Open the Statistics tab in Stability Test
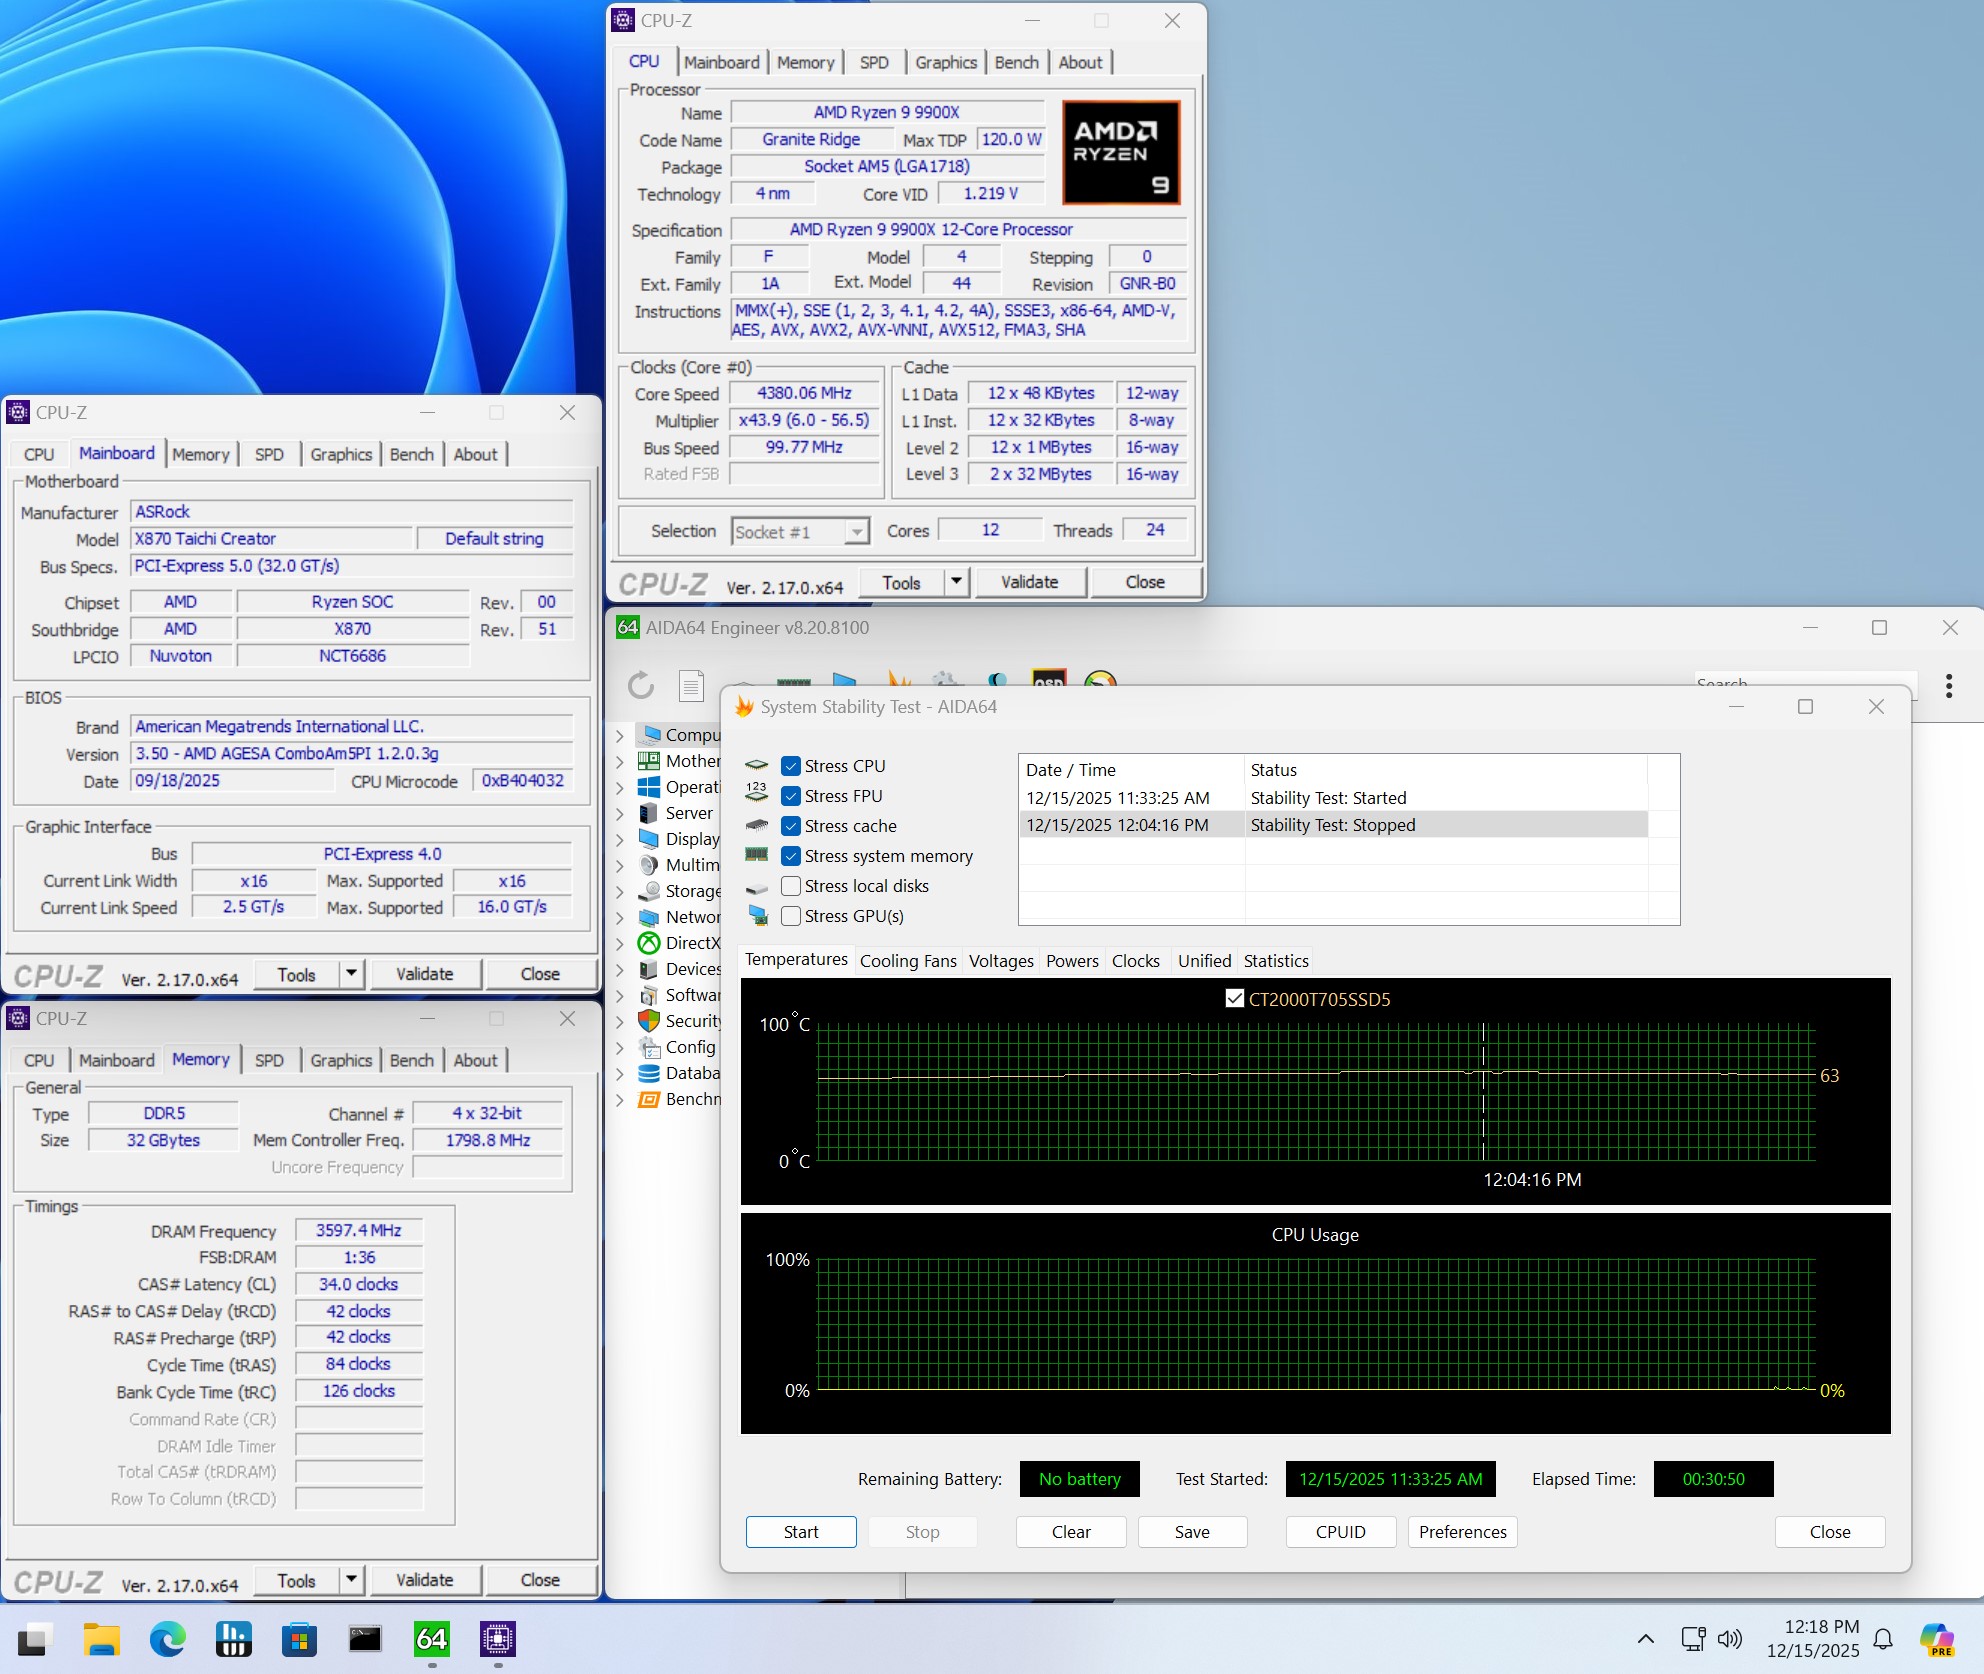 (x=1275, y=960)
